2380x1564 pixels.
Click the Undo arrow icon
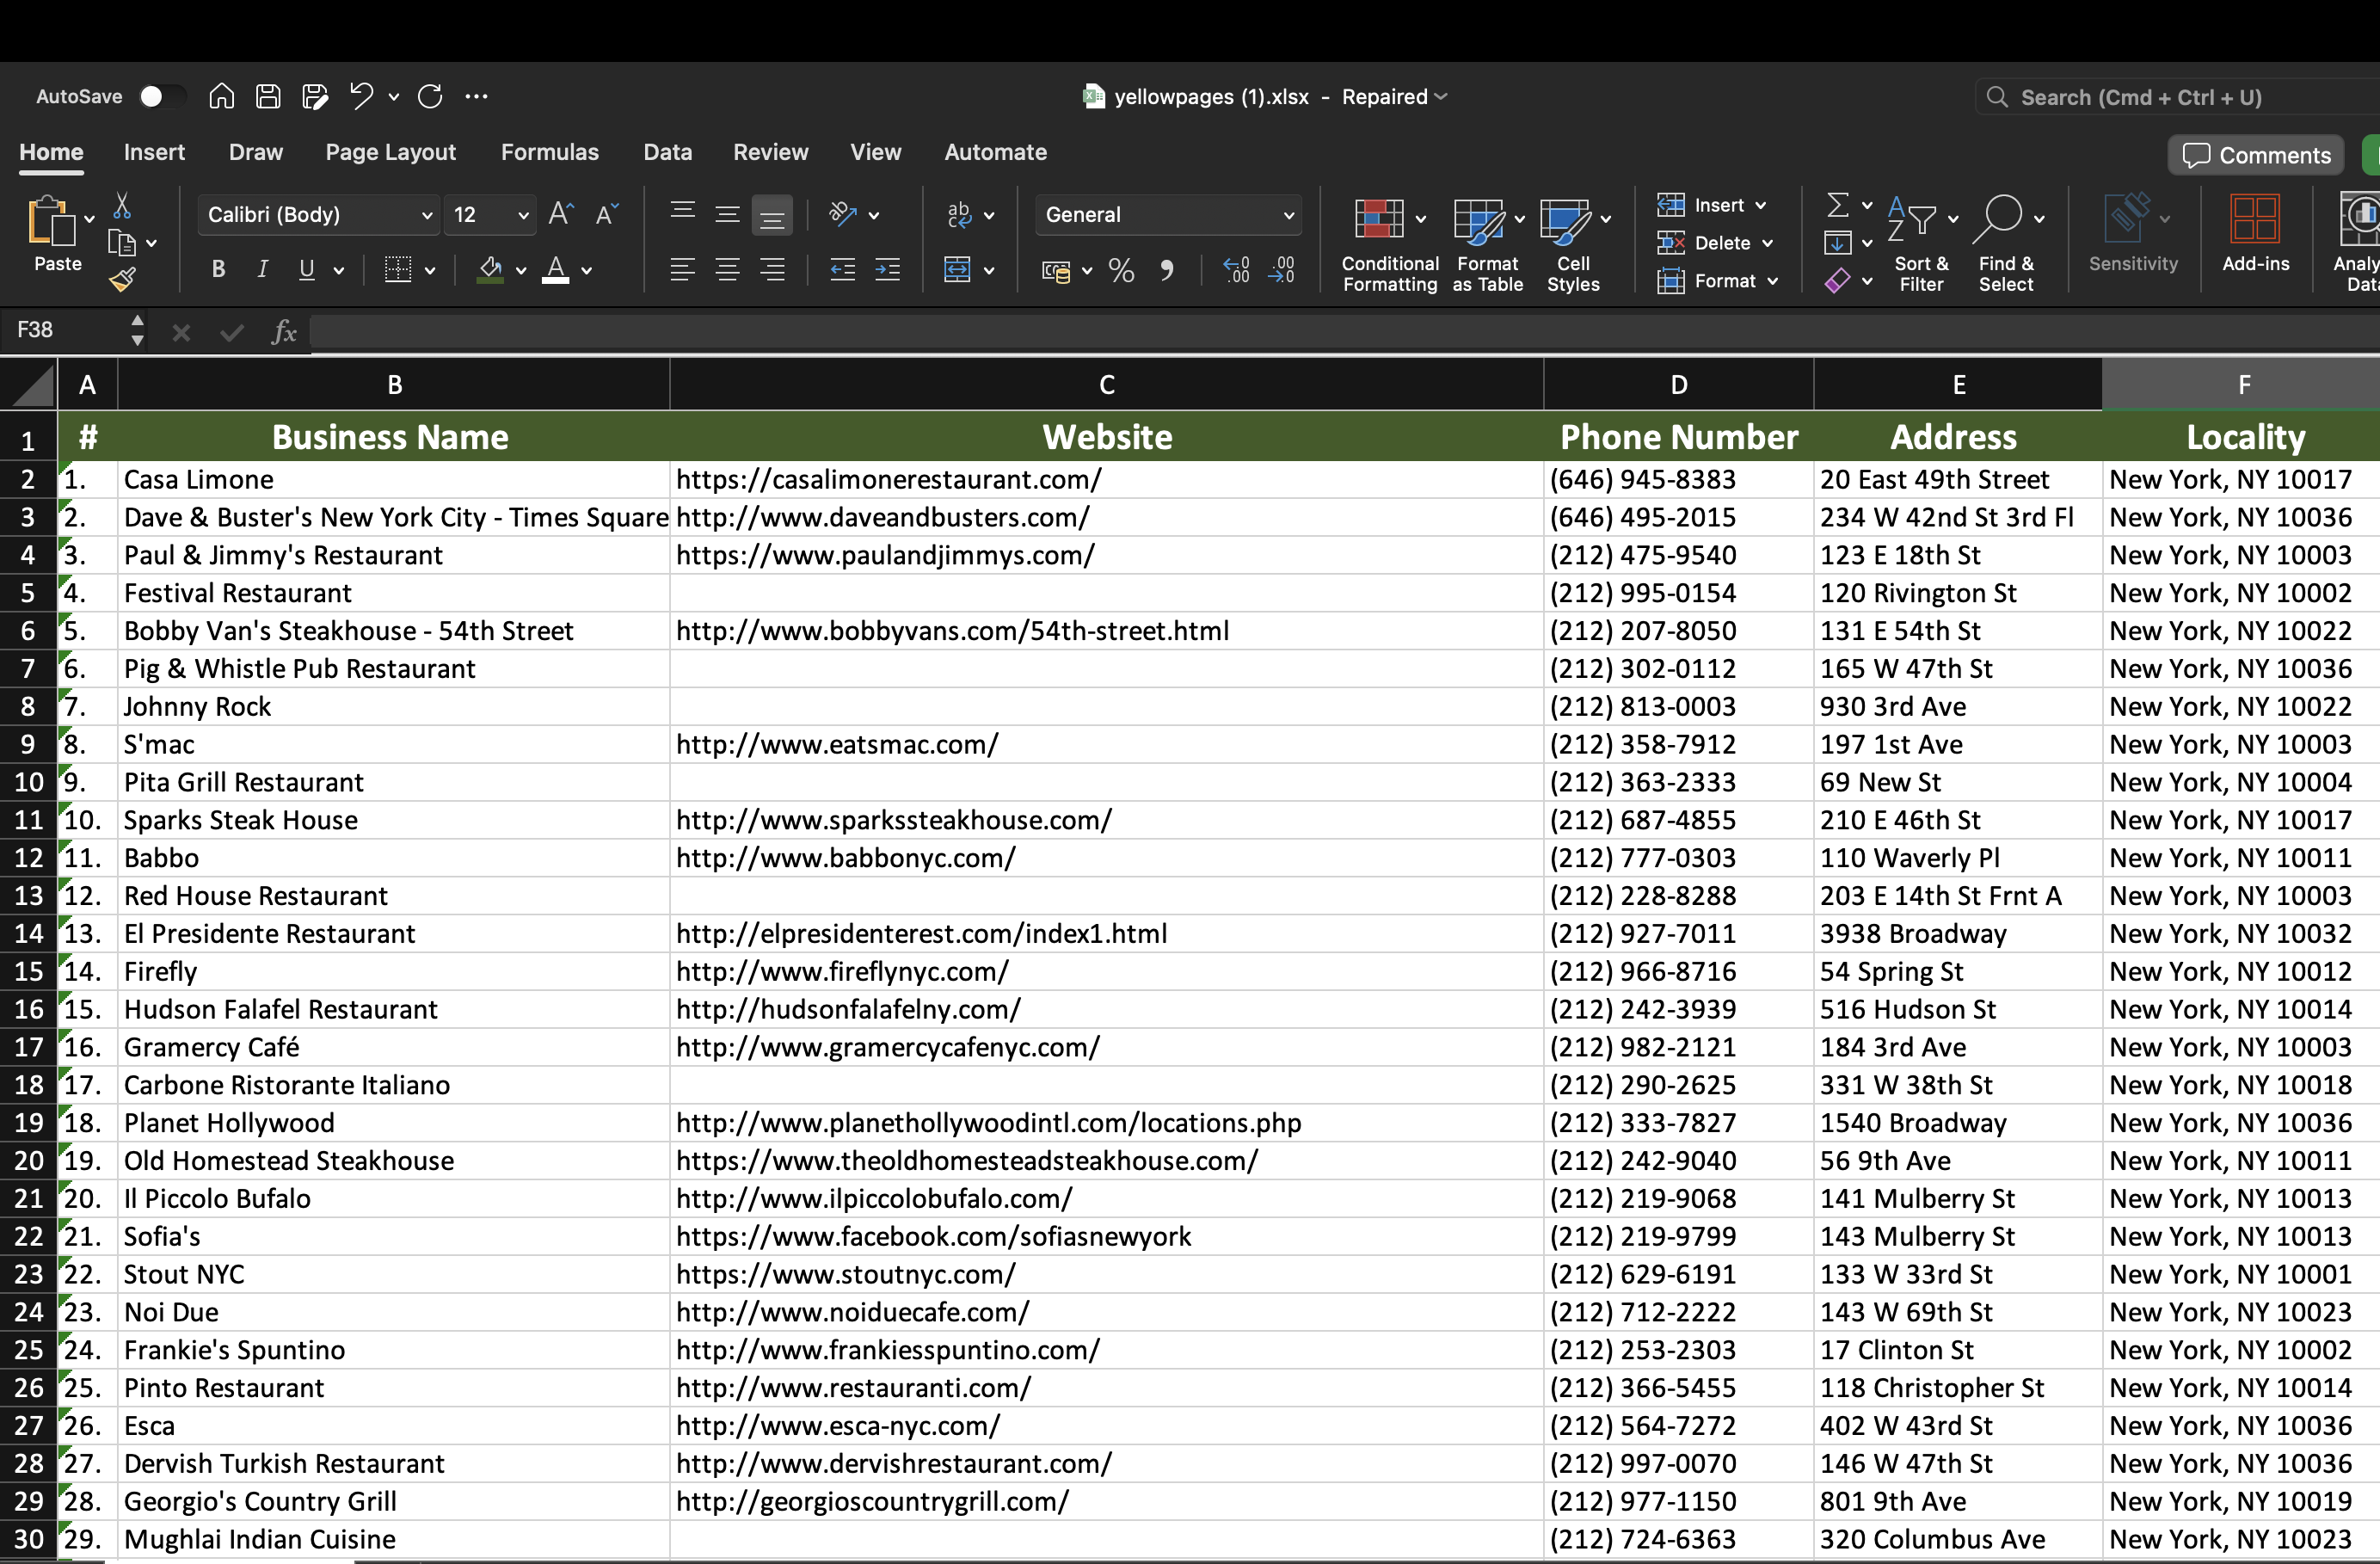tap(361, 97)
